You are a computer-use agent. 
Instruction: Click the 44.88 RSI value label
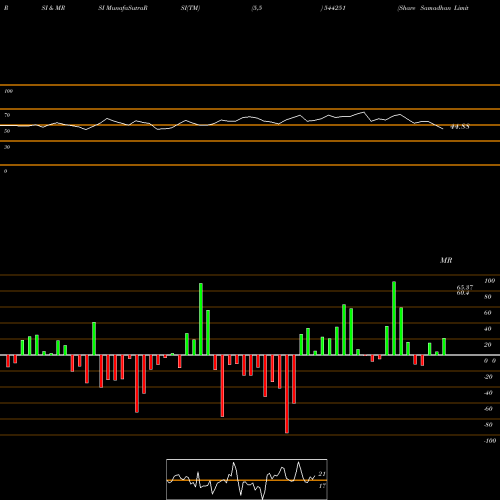pos(460,127)
